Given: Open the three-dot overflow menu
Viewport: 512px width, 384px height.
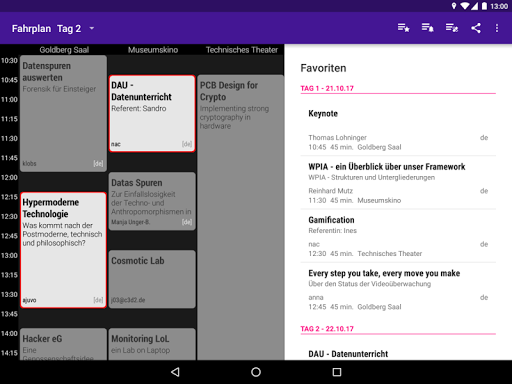Looking at the screenshot, I should (497, 28).
